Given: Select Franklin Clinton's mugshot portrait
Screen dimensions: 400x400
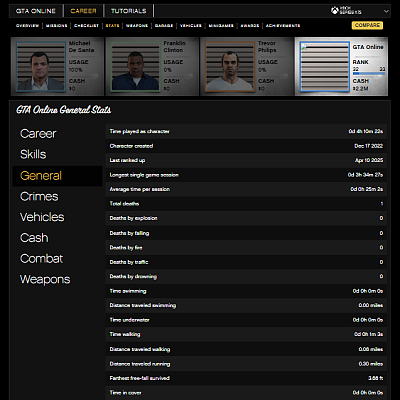Looking at the screenshot, I should [135, 66].
